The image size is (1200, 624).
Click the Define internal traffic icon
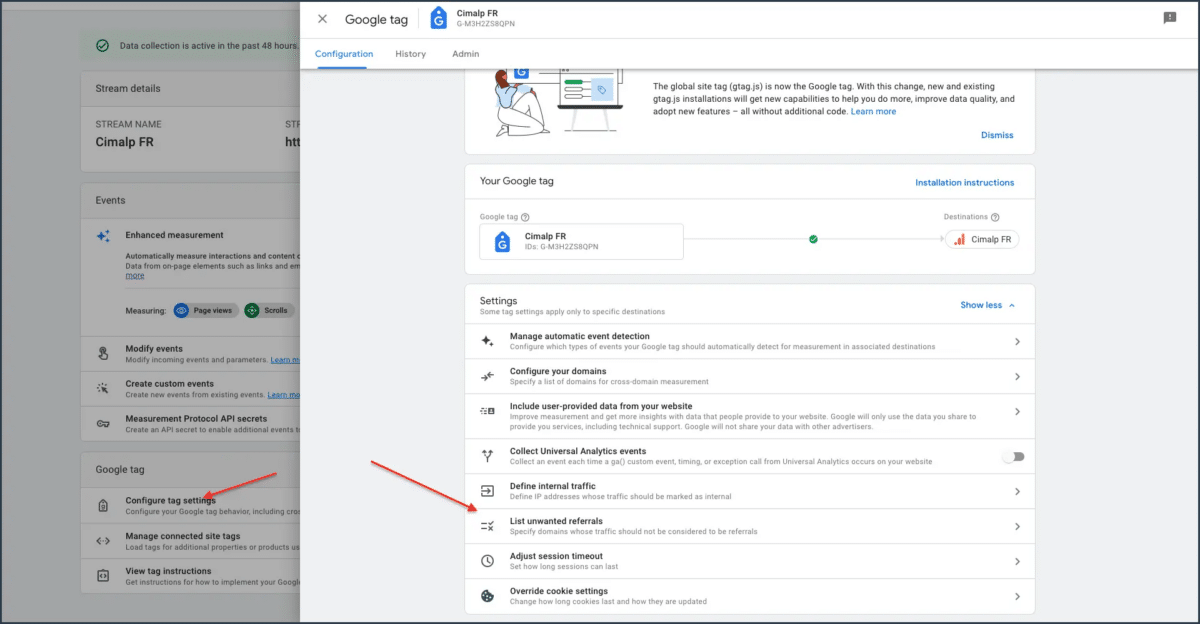487,491
